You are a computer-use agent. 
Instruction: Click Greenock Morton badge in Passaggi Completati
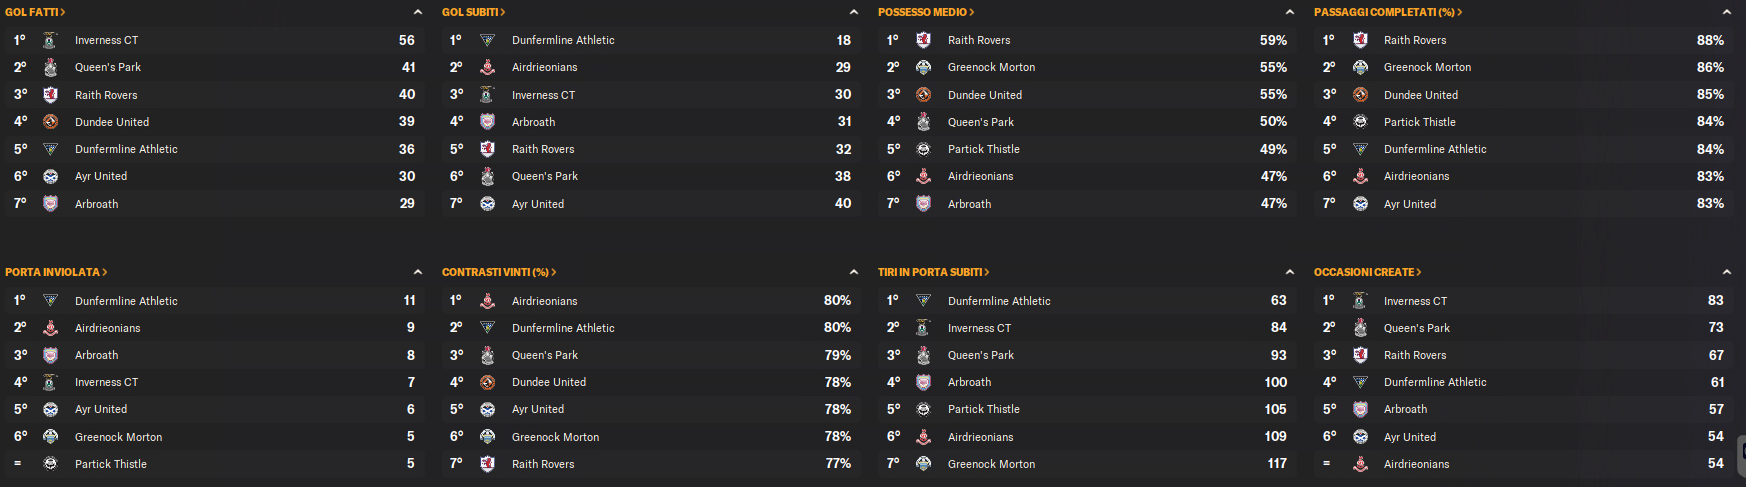(1360, 67)
